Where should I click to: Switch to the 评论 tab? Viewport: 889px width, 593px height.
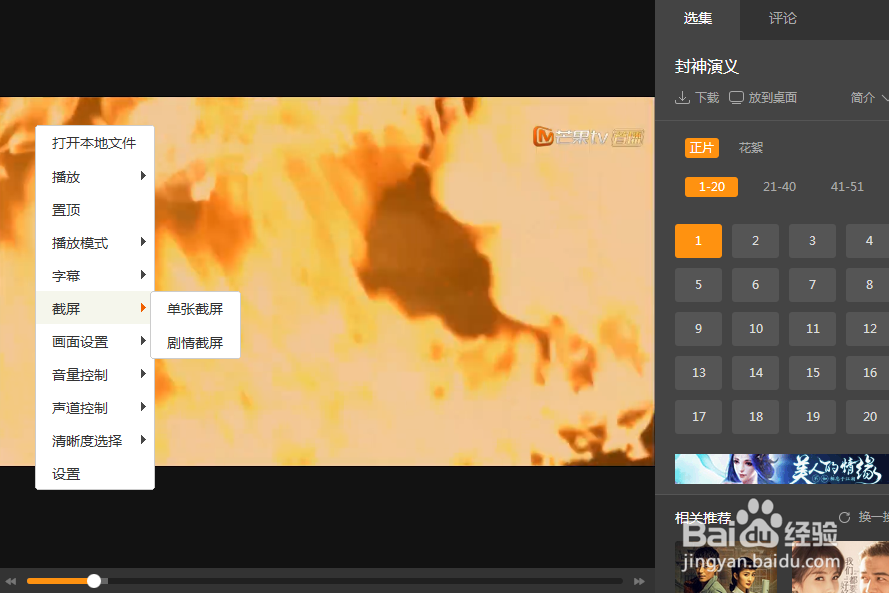(783, 18)
